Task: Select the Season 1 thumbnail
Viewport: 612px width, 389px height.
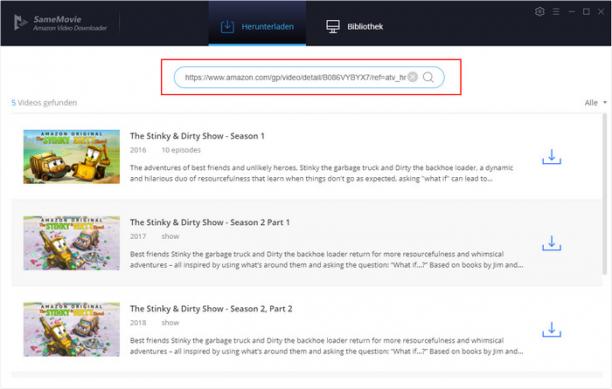Action: (x=71, y=157)
